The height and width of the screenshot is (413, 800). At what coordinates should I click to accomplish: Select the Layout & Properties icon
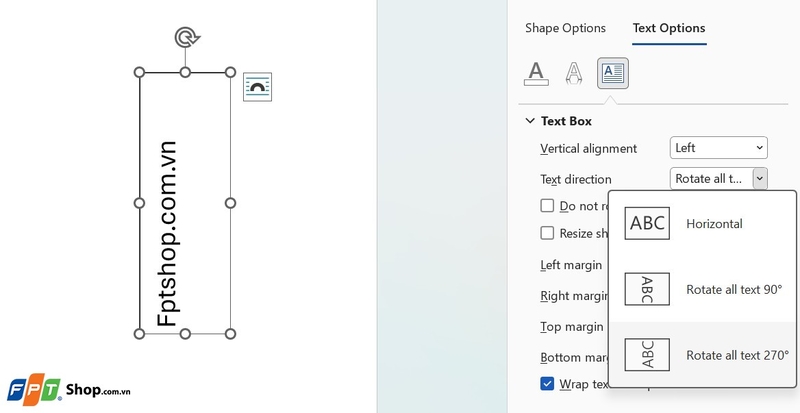pos(613,73)
